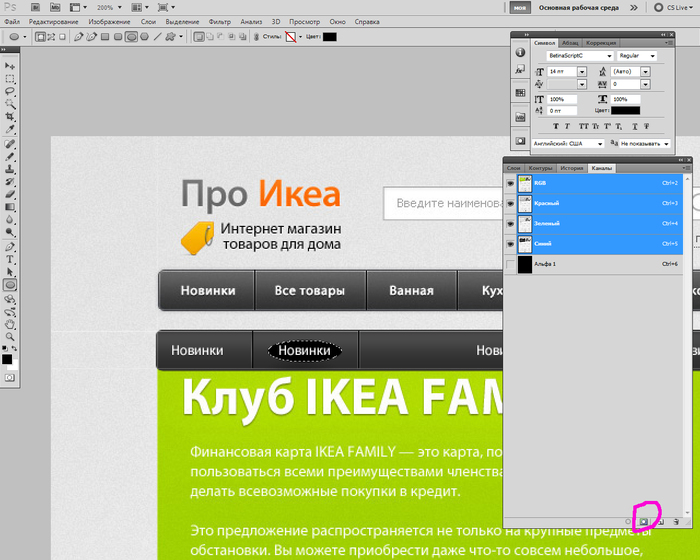Click the toolbox foreground color swatch

click(x=7, y=359)
